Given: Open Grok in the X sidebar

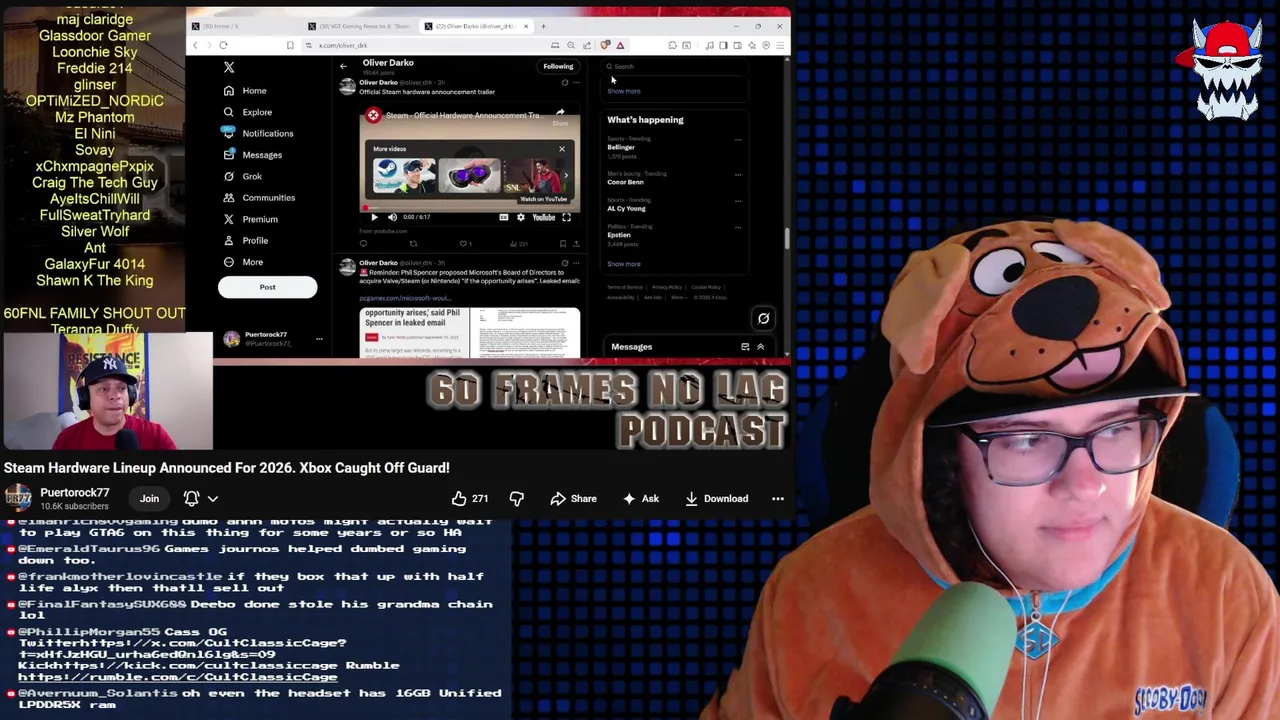Looking at the screenshot, I should click(x=242, y=176).
